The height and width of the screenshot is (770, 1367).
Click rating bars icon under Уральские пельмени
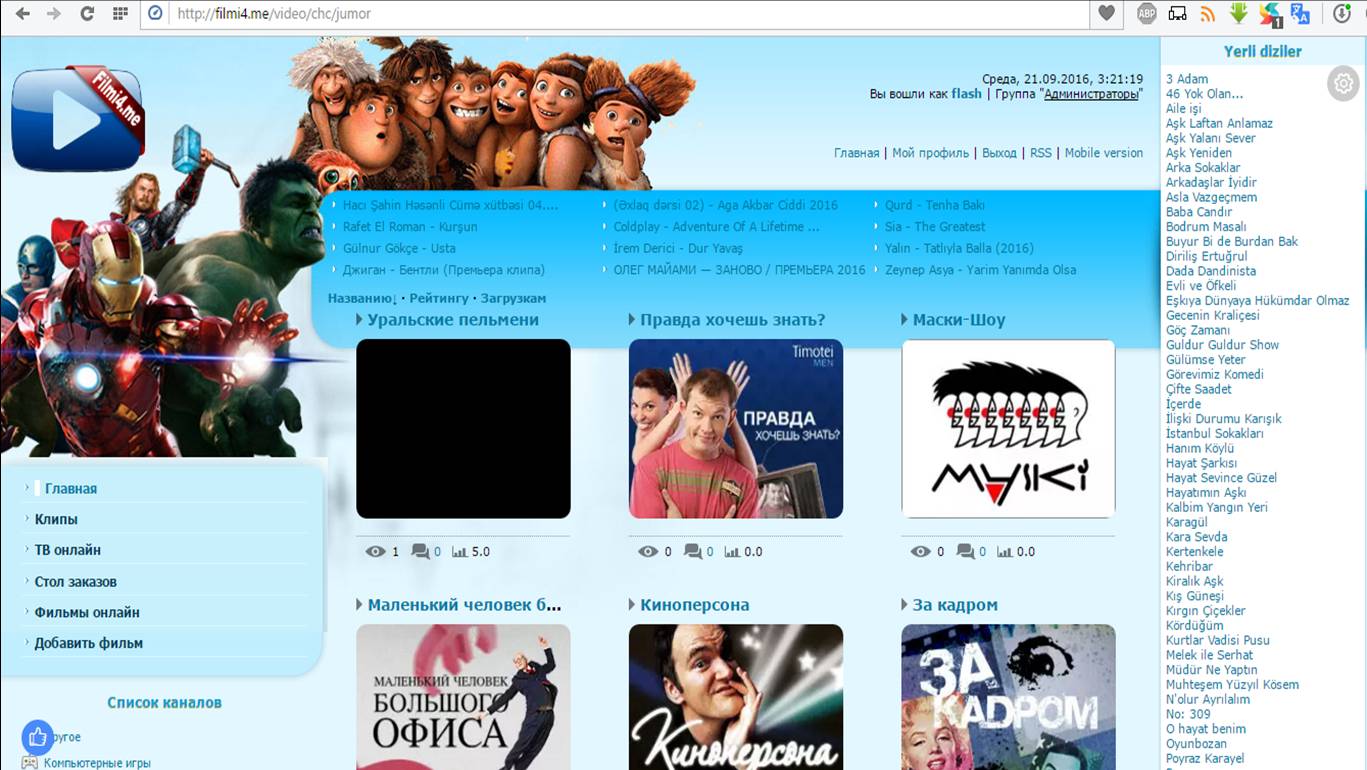(x=459, y=551)
